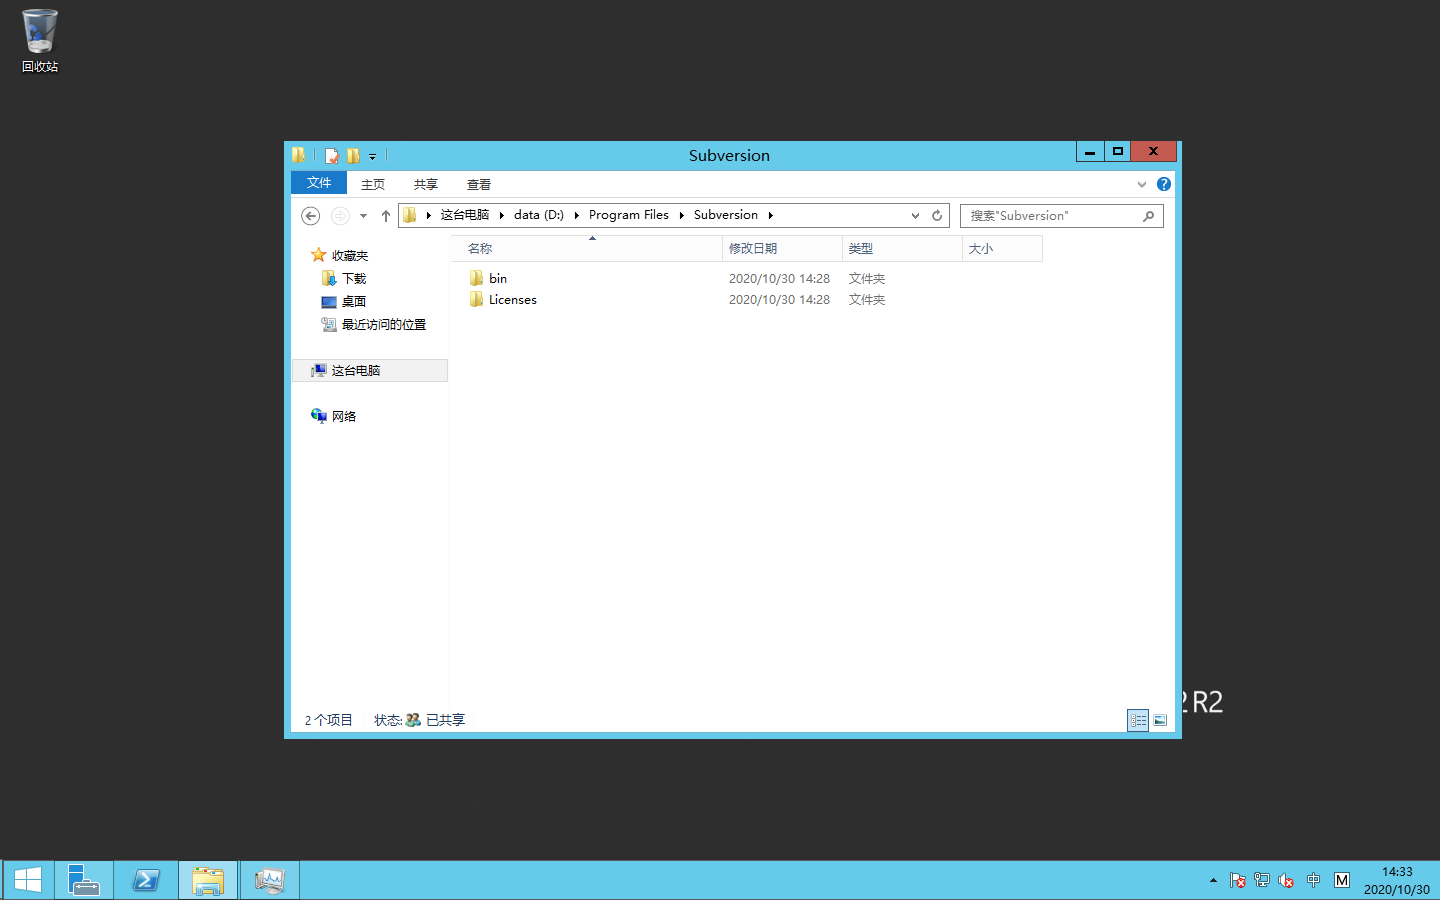Launch PowerShell from the taskbar
This screenshot has height=900, width=1440.
pos(146,880)
